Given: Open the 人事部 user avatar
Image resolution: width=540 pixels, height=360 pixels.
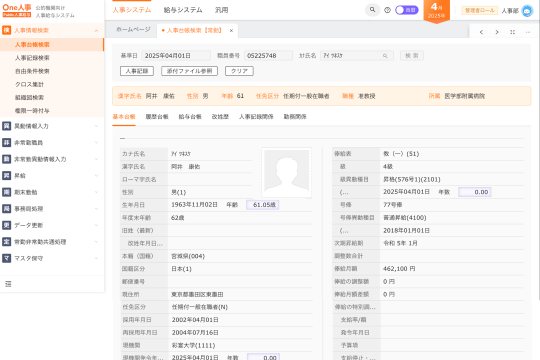Looking at the screenshot, I should (x=527, y=11).
